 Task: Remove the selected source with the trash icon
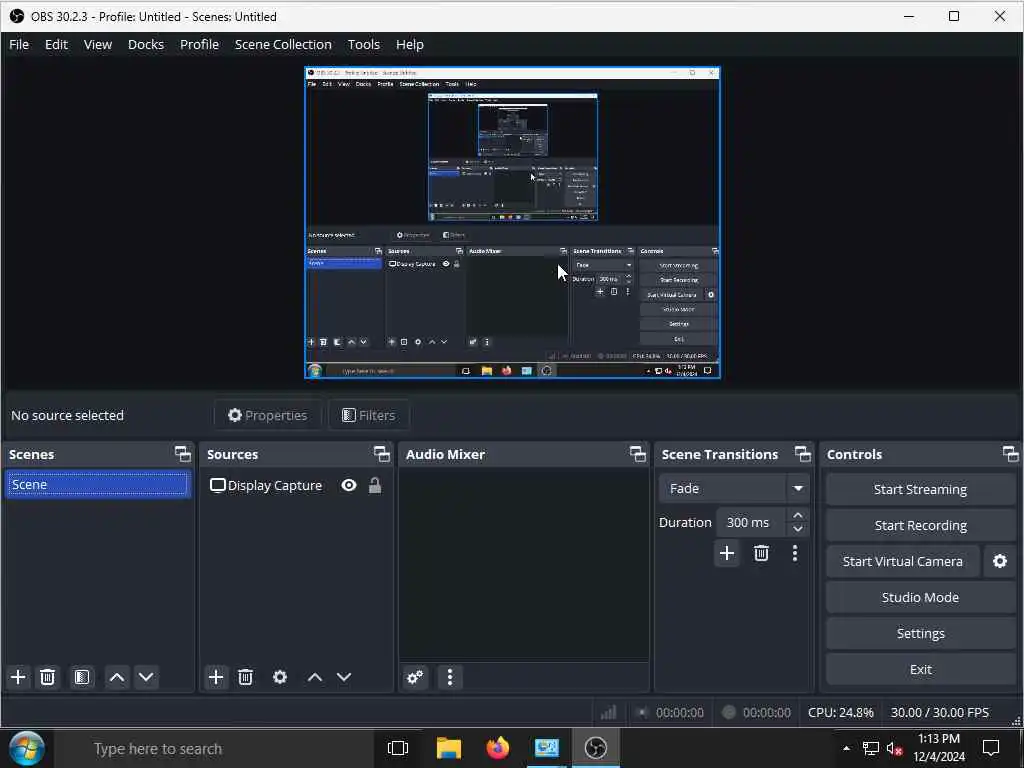click(246, 677)
